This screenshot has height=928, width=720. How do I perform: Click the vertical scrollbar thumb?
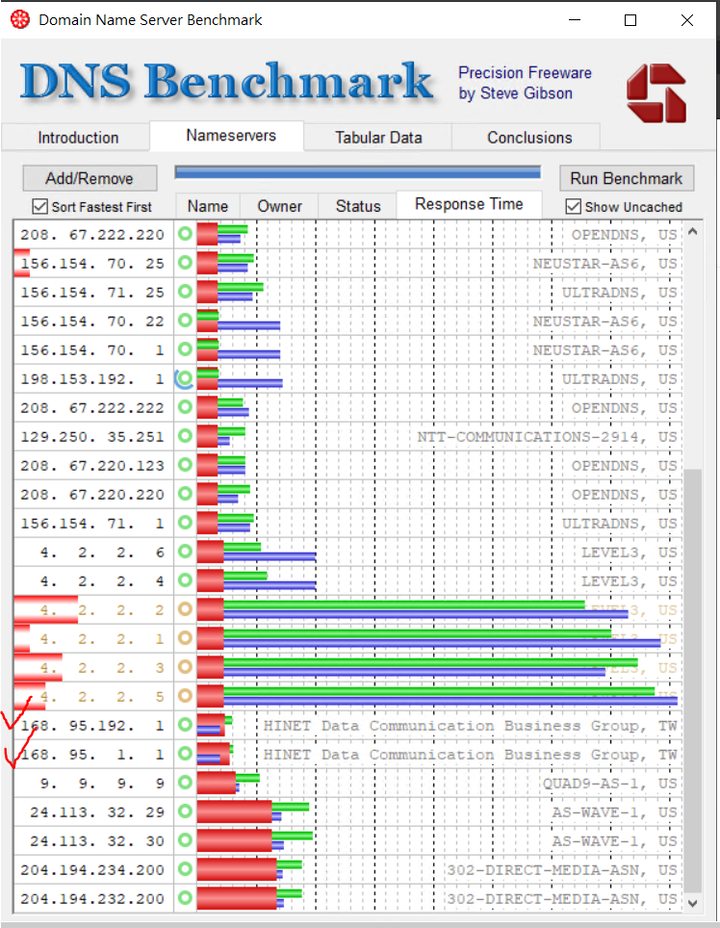693,681
